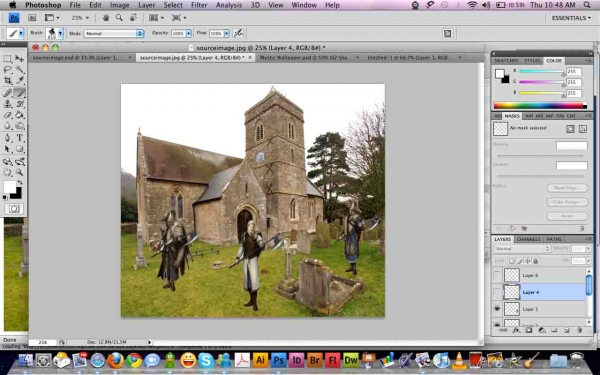Click the Zoom tool in application bar
Image resolution: width=600 pixels, height=375 pixels.
tap(119, 18)
